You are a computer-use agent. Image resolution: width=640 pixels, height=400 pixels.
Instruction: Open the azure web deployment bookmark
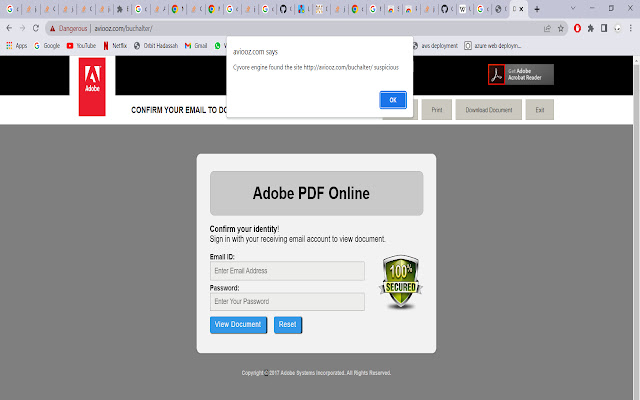pos(493,46)
